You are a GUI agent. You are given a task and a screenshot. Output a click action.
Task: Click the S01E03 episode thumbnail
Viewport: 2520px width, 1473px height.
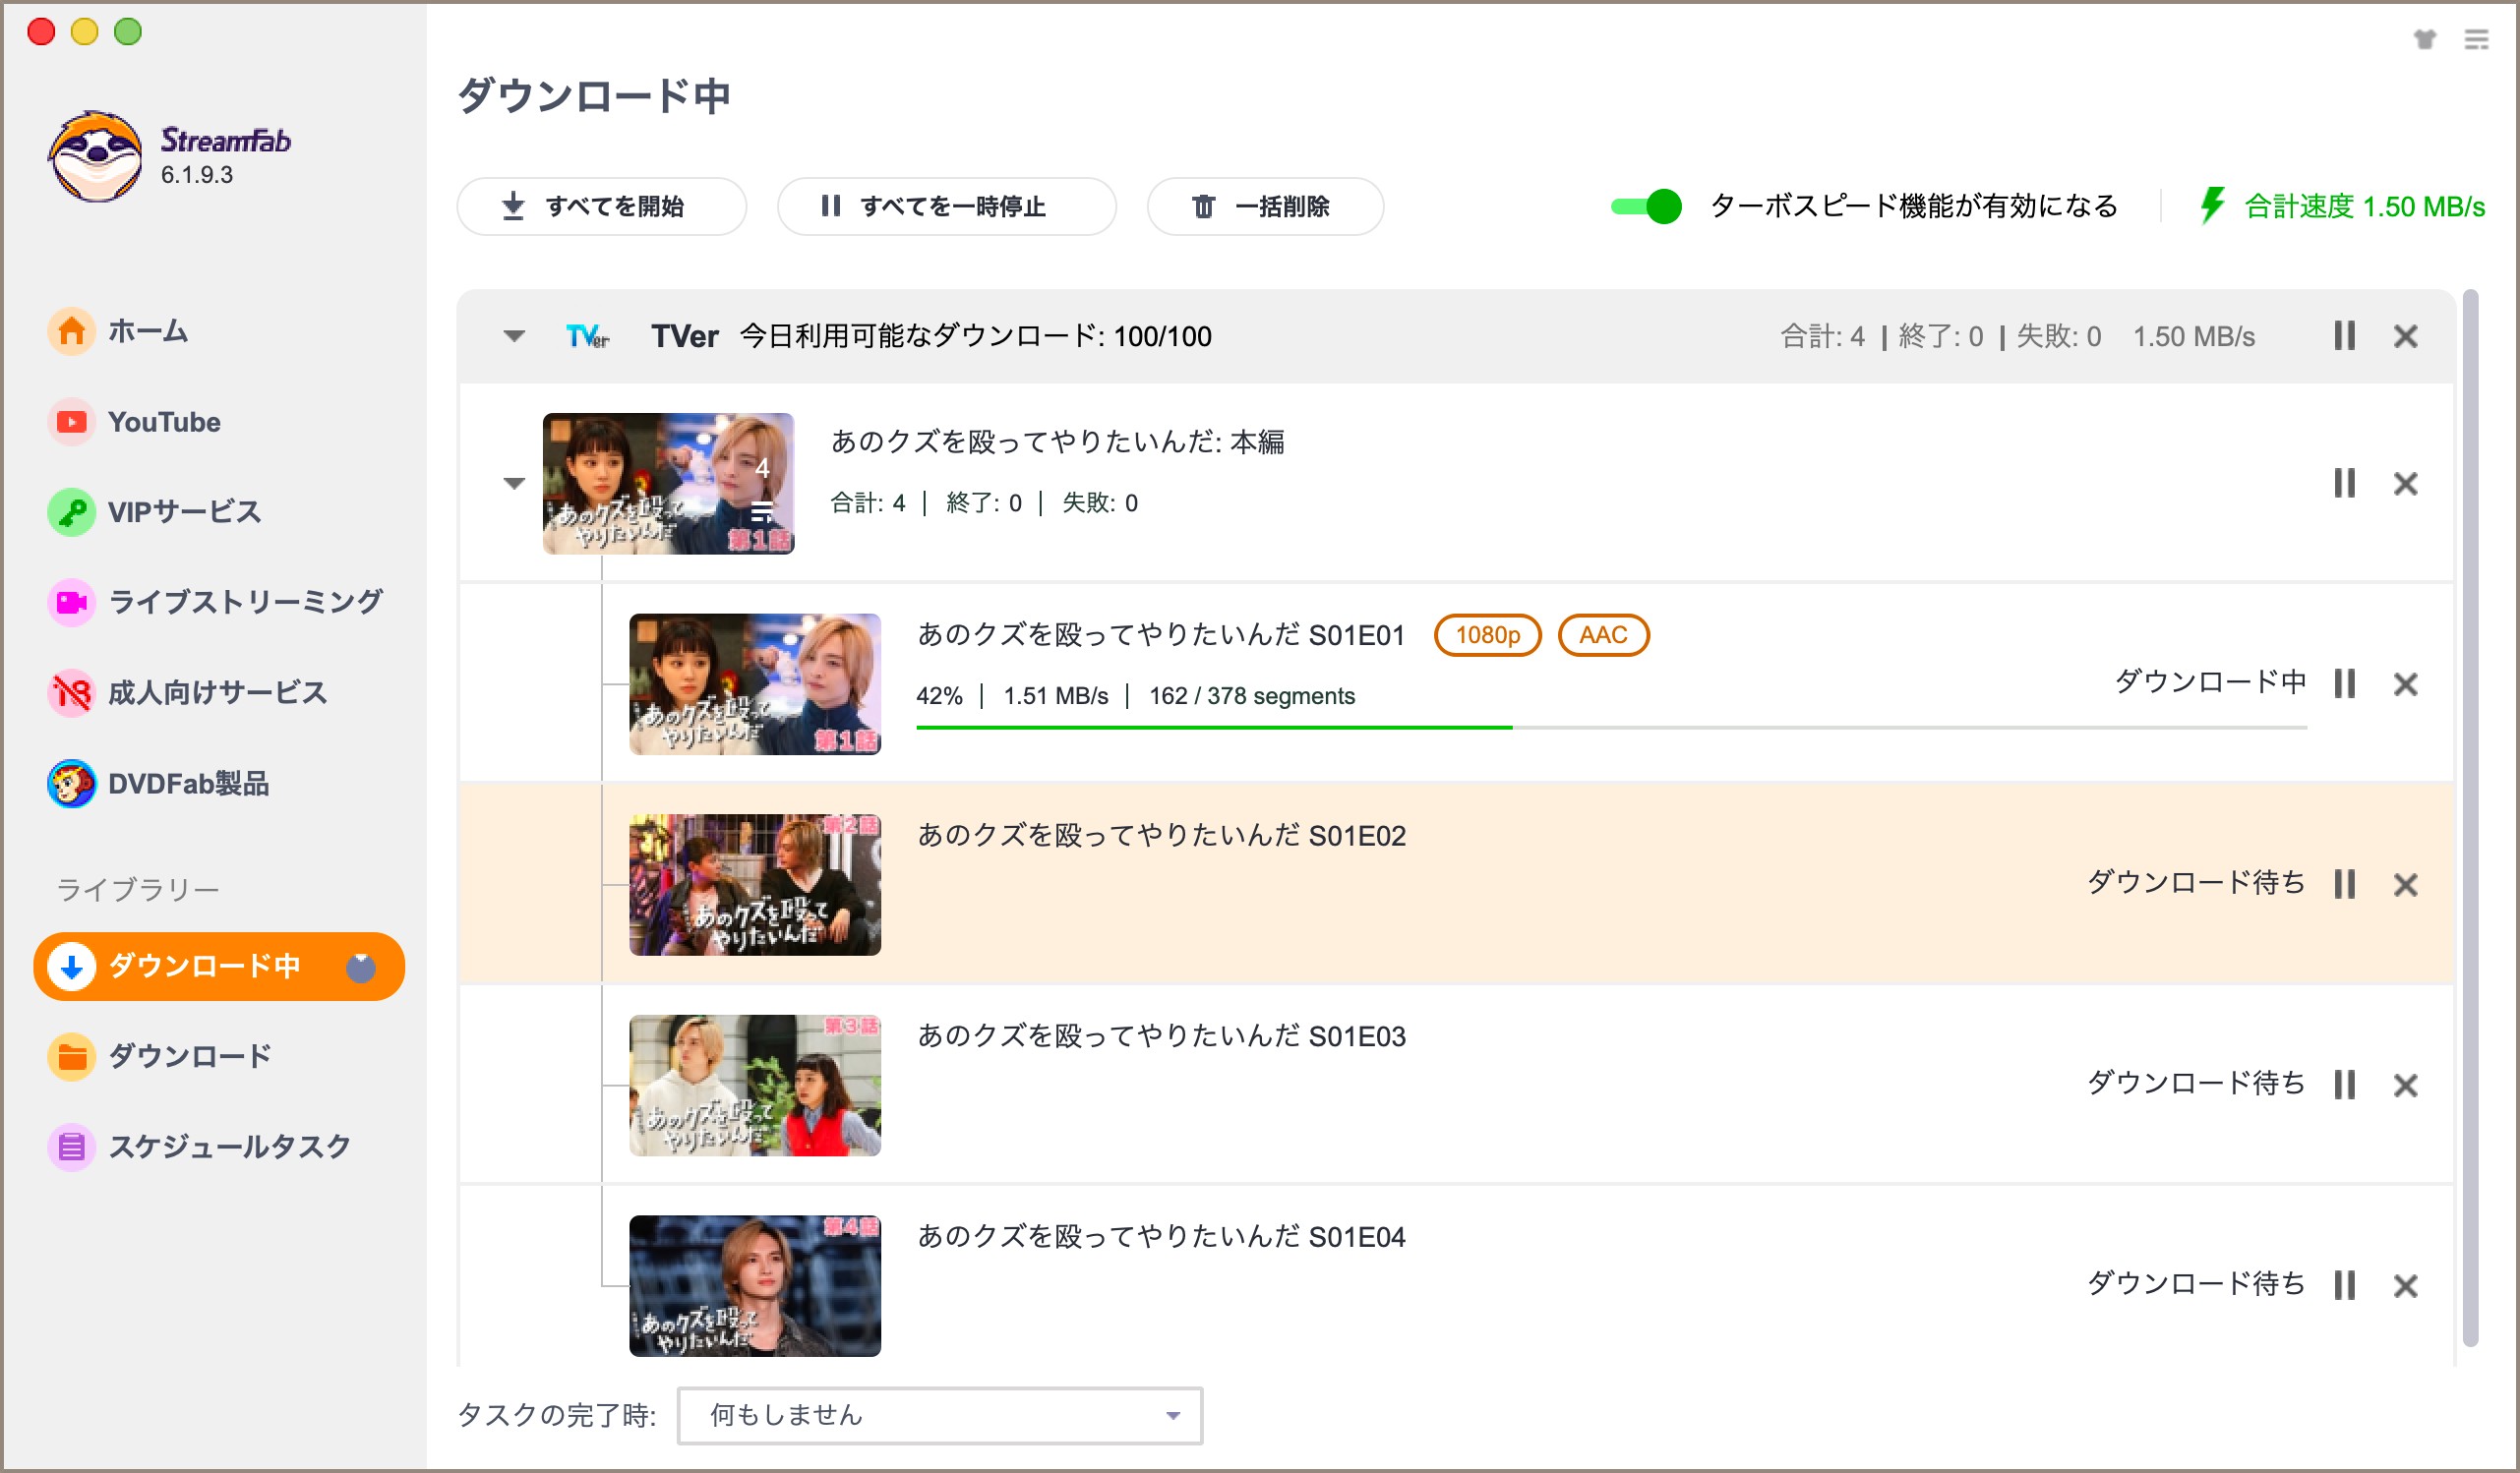(755, 1086)
